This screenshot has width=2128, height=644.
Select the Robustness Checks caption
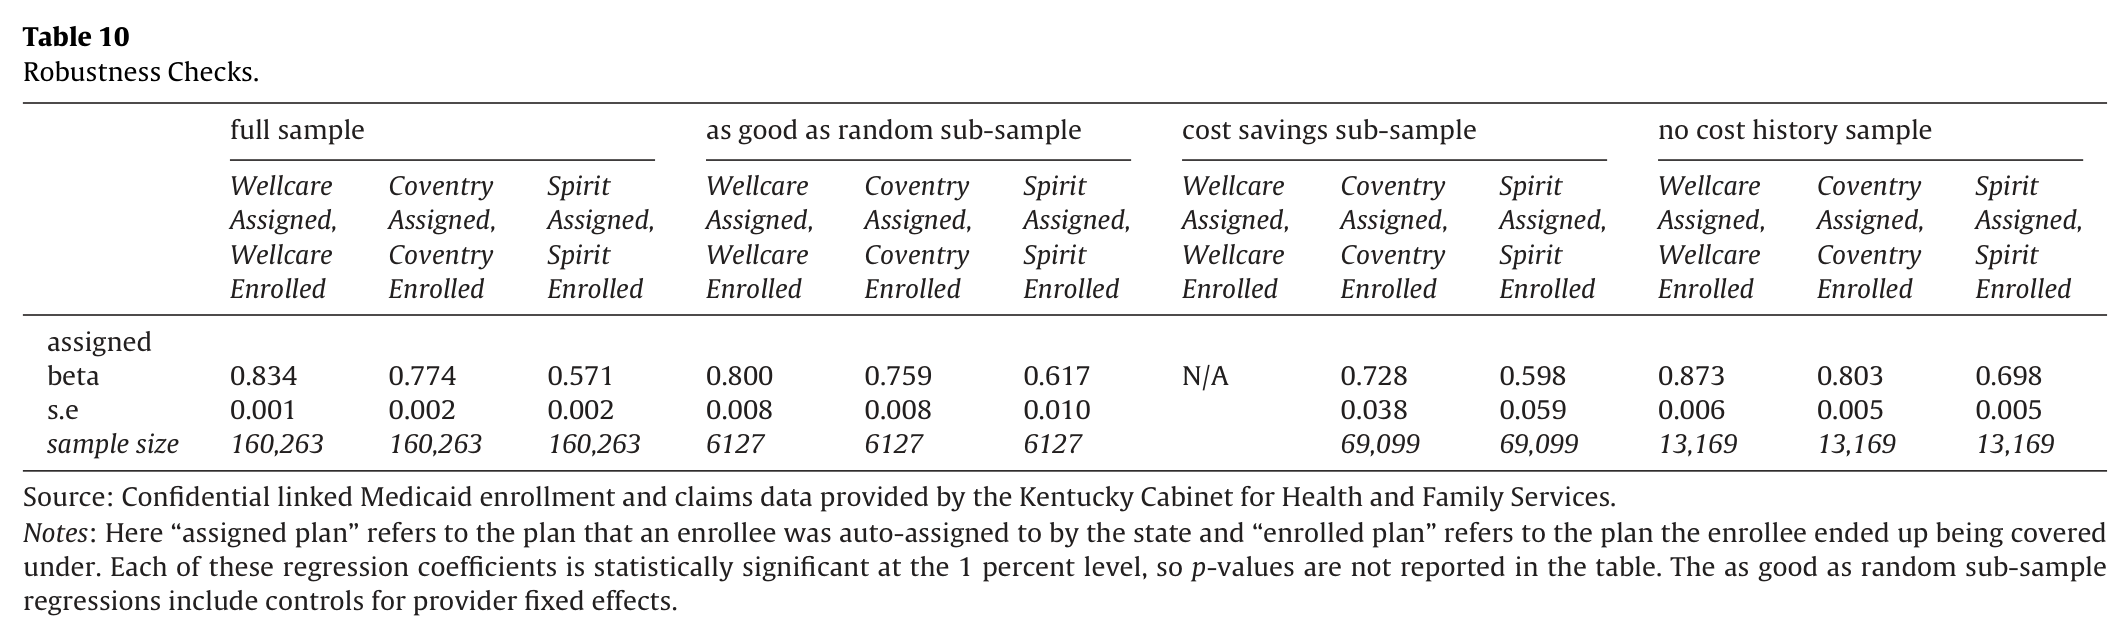(x=141, y=73)
